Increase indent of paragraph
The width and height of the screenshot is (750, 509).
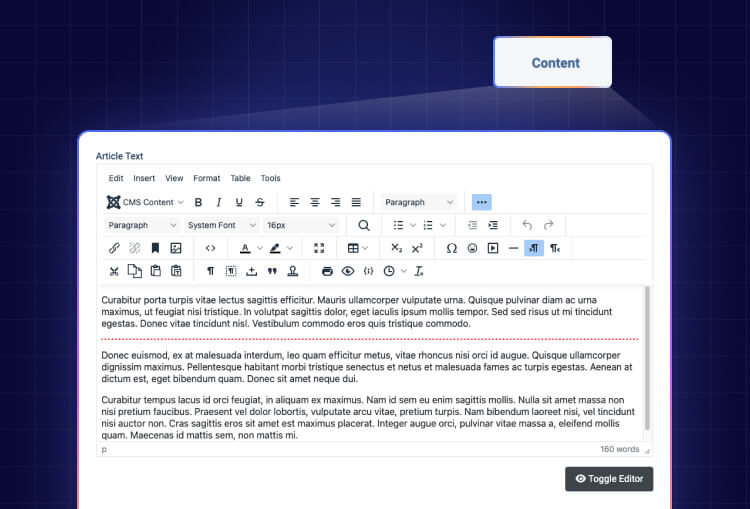tap(493, 225)
